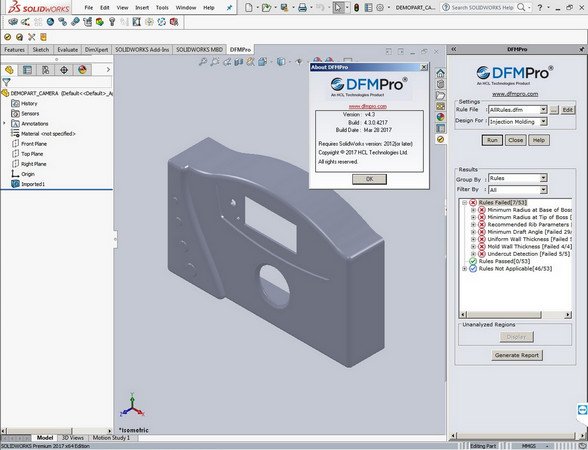Open the Insert menu
The width and height of the screenshot is (588, 450).
pos(142,8)
